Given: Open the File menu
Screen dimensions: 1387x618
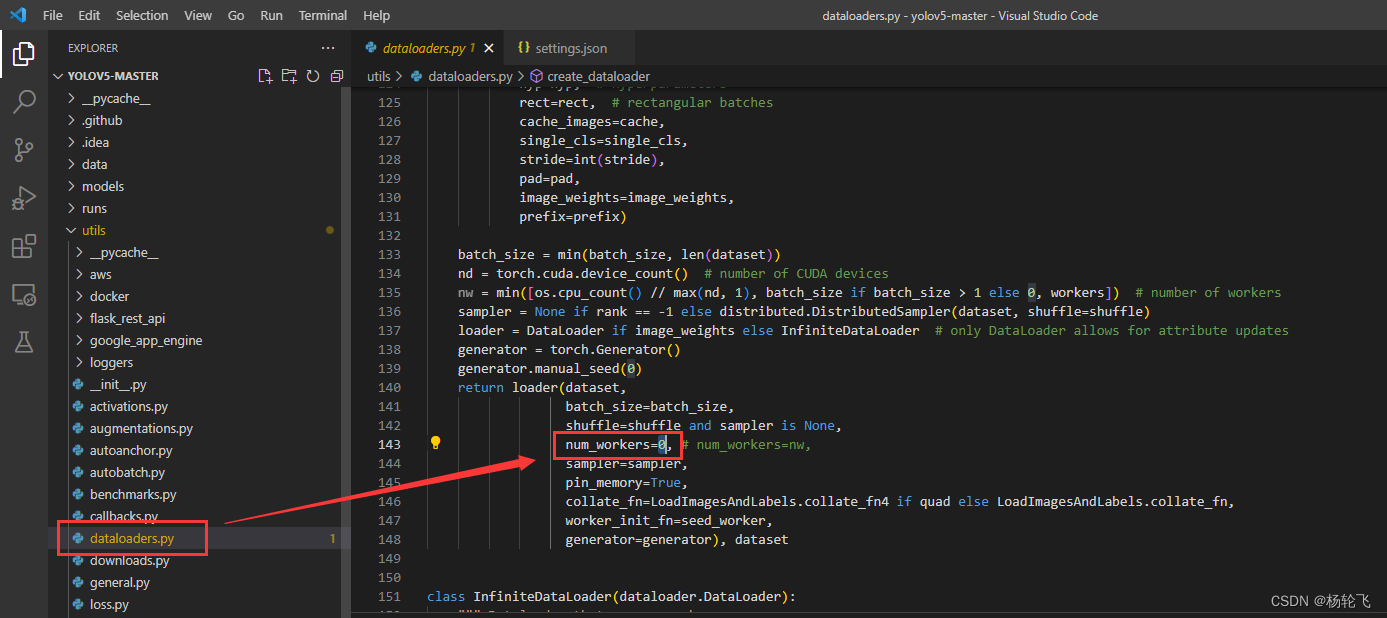Looking at the screenshot, I should tap(52, 15).
